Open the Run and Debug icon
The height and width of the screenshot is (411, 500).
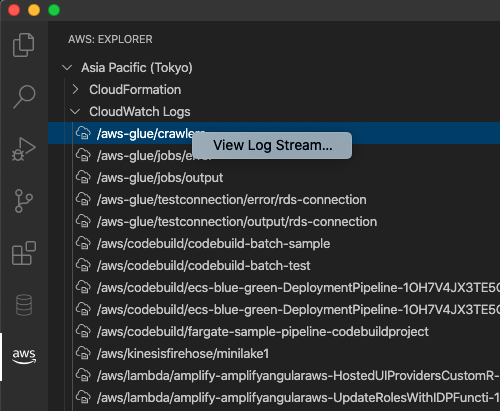point(23,149)
